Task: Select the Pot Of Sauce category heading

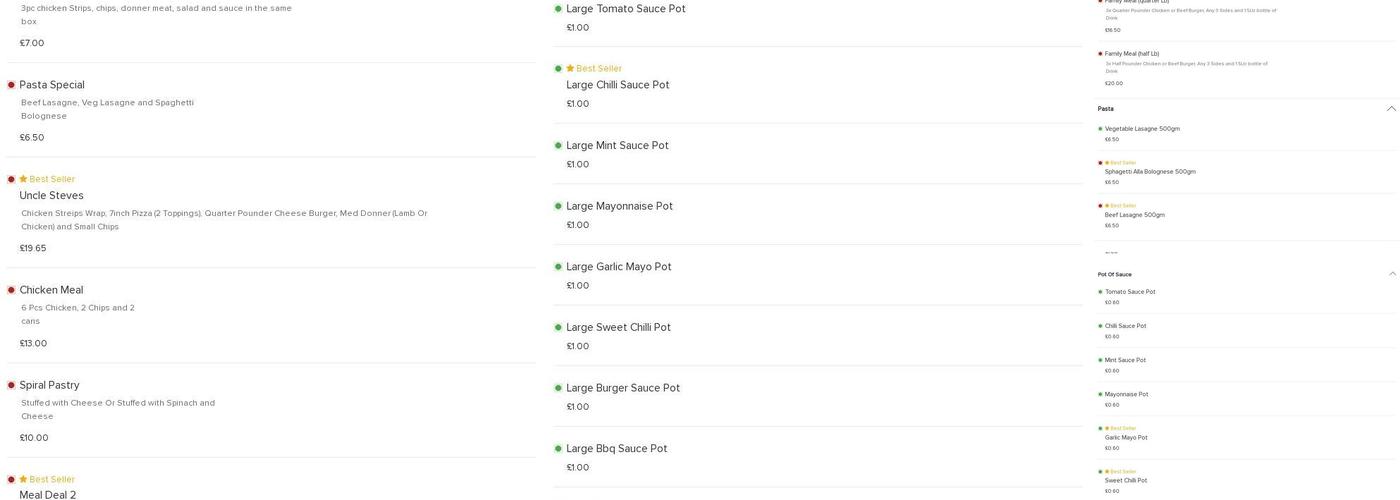Action: [1114, 274]
